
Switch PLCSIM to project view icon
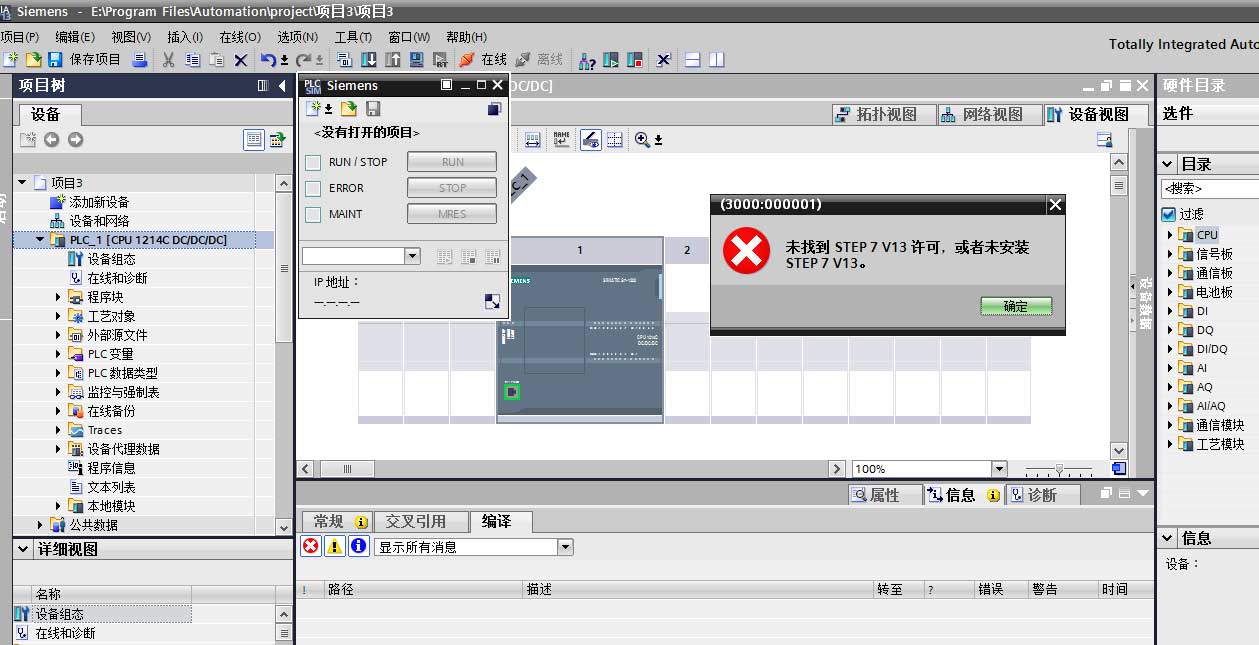point(493,109)
